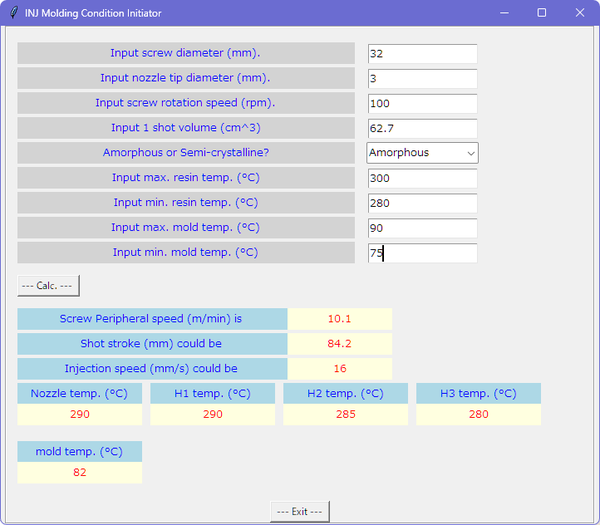Image resolution: width=600 pixels, height=525 pixels.
Task: Focus the nozzle tip diameter field
Action: click(x=422, y=78)
